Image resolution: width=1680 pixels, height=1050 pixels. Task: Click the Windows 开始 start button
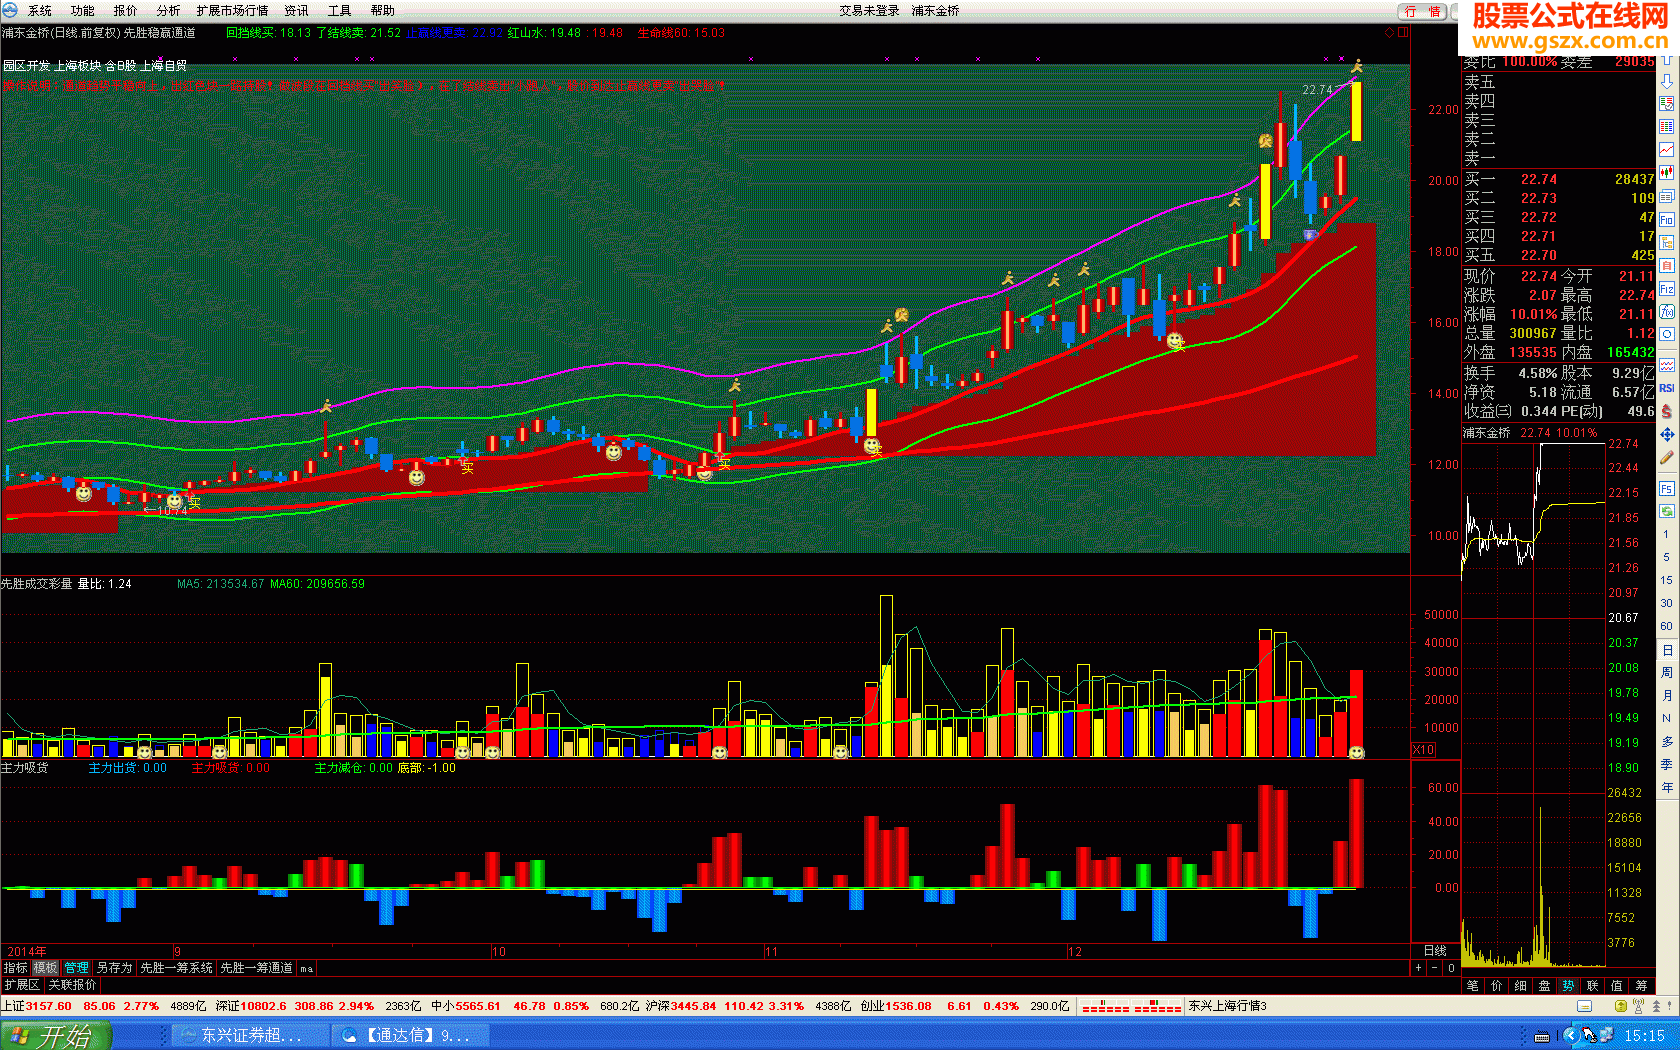pyautogui.click(x=54, y=1036)
